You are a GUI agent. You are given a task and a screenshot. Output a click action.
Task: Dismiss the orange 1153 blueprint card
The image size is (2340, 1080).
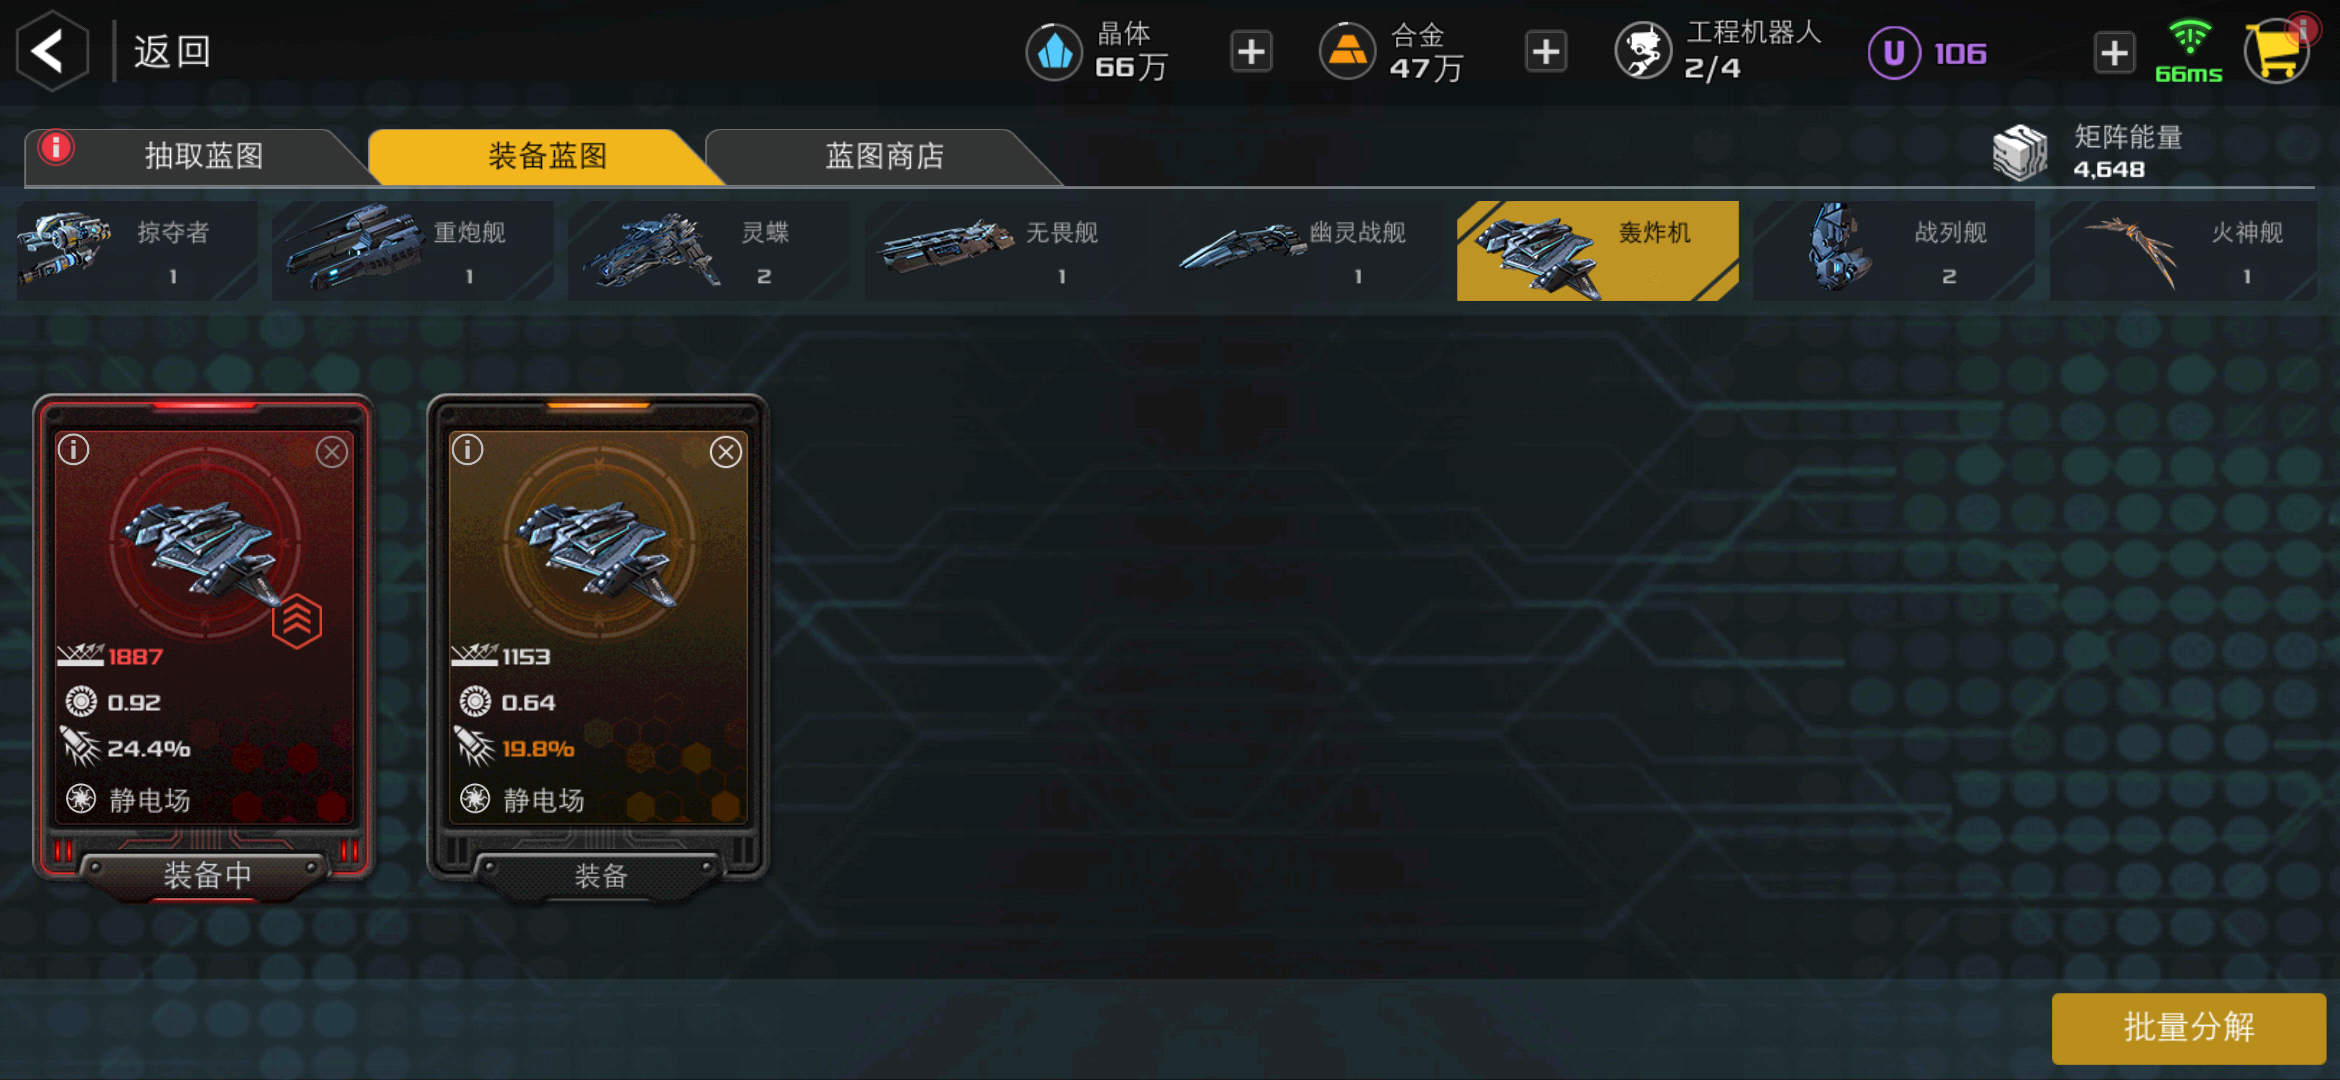pyautogui.click(x=726, y=452)
